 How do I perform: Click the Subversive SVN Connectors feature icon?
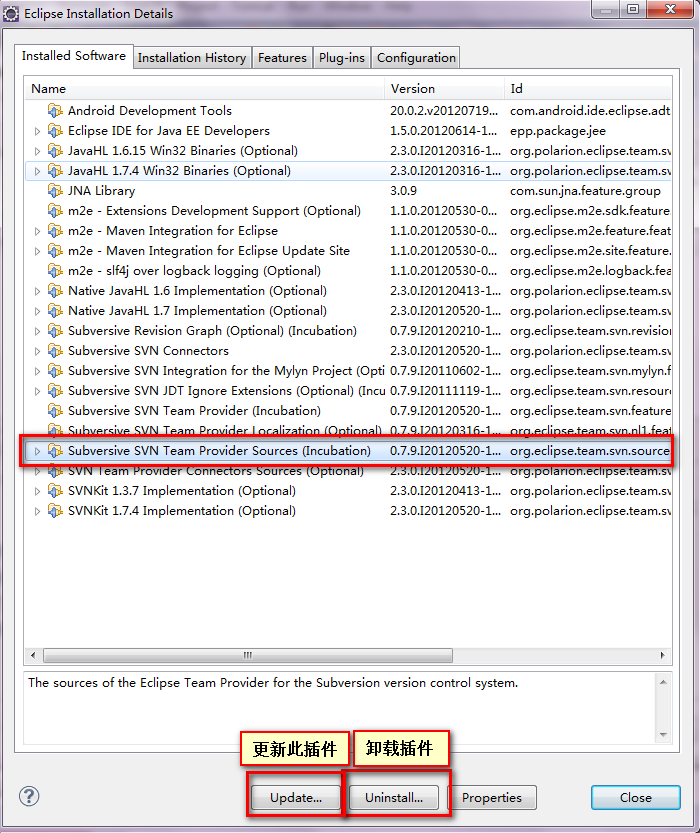tap(55, 351)
